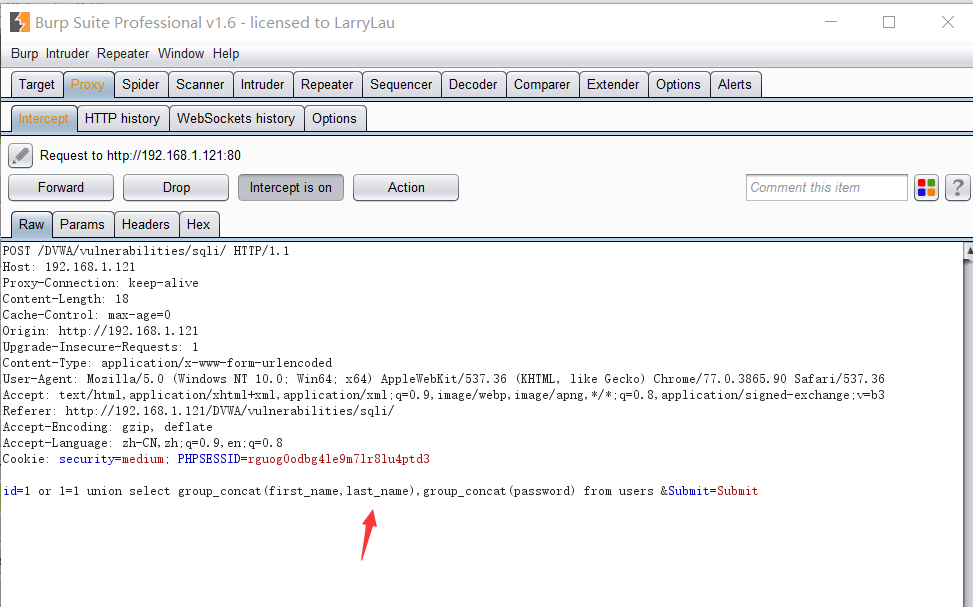Click the POST /DVWA/vulnerabilities/sqli/ request line
This screenshot has height=607, width=973.
click(146, 251)
